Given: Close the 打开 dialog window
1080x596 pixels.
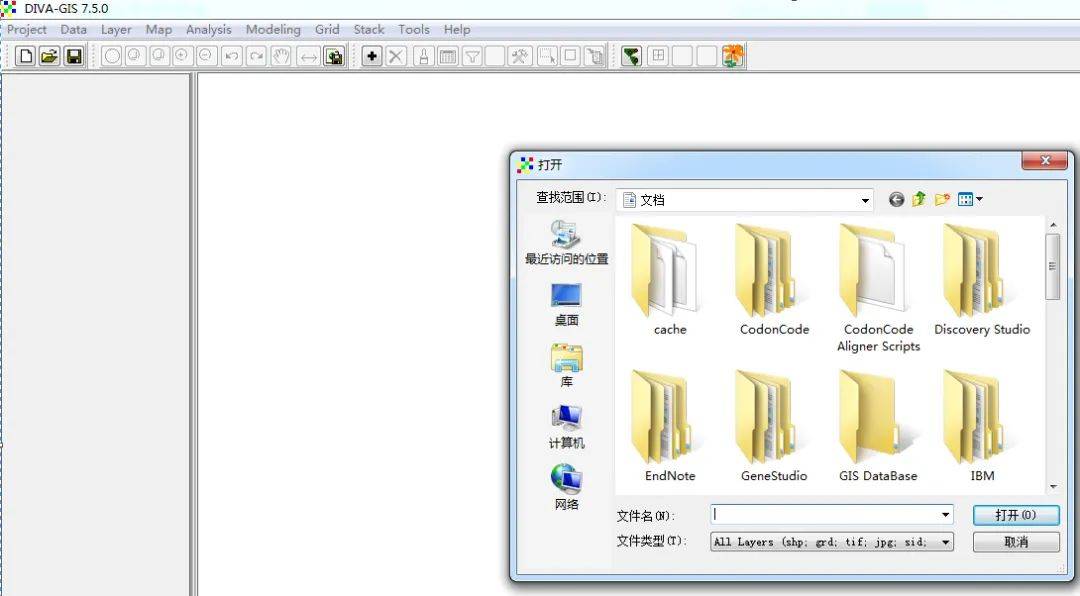Looking at the screenshot, I should 1045,161.
